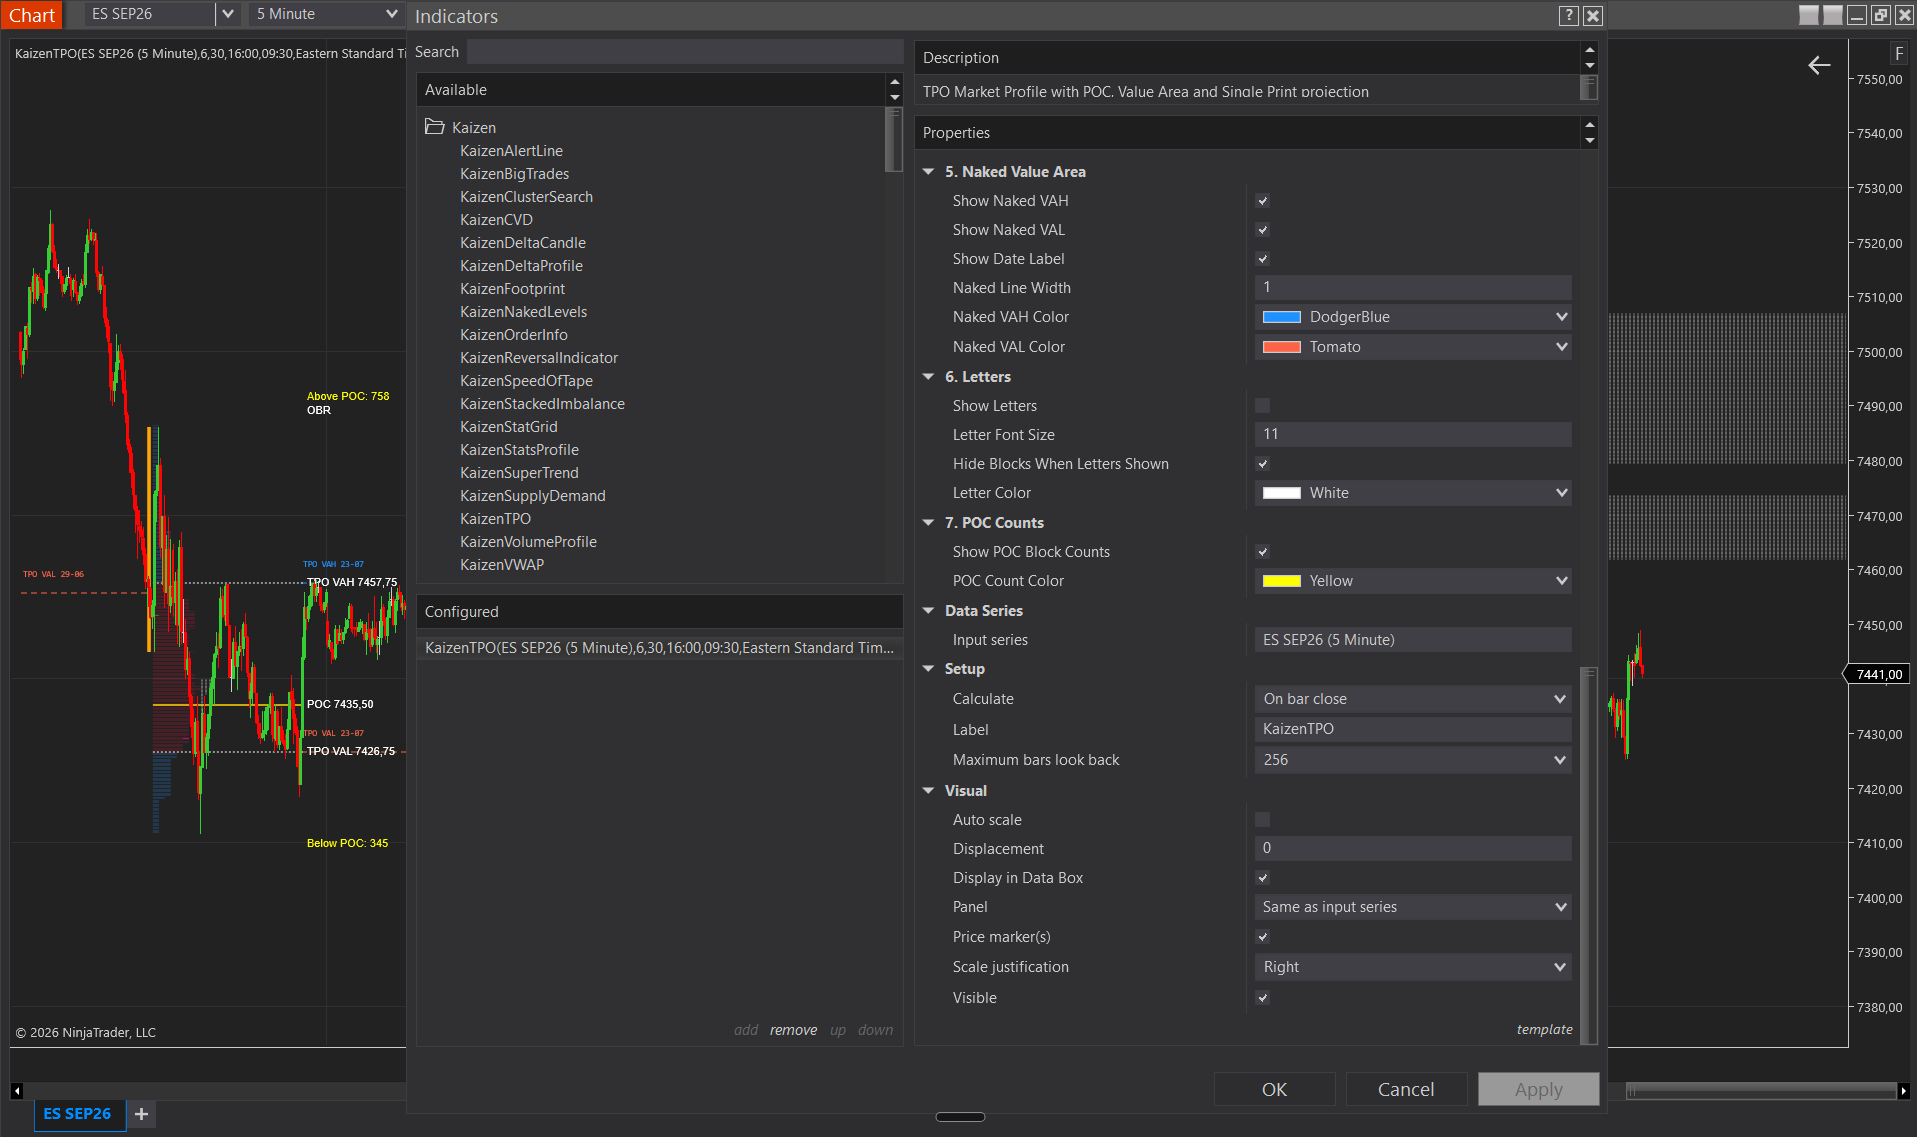Toggle the Show Naked VAL checkbox
The image size is (1917, 1137).
tap(1263, 230)
